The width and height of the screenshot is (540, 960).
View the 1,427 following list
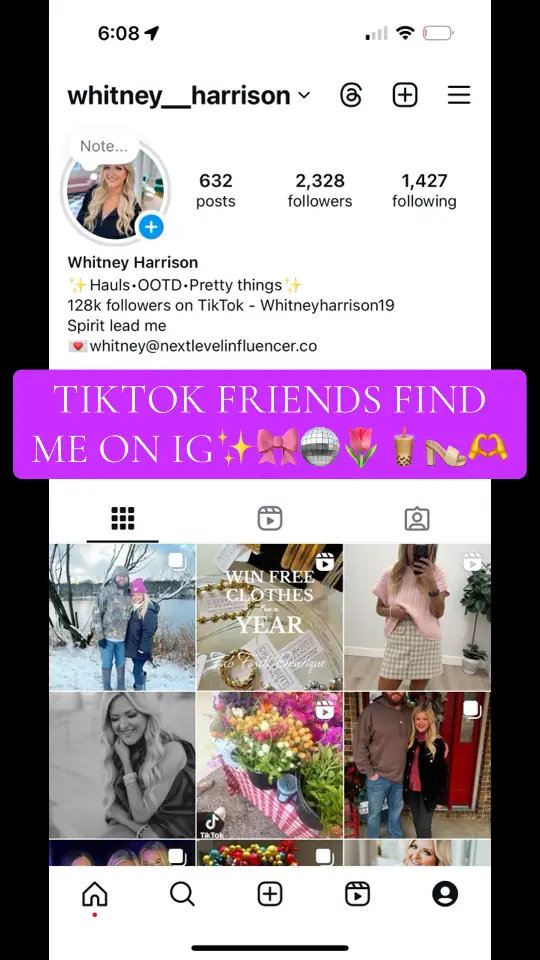pos(424,190)
